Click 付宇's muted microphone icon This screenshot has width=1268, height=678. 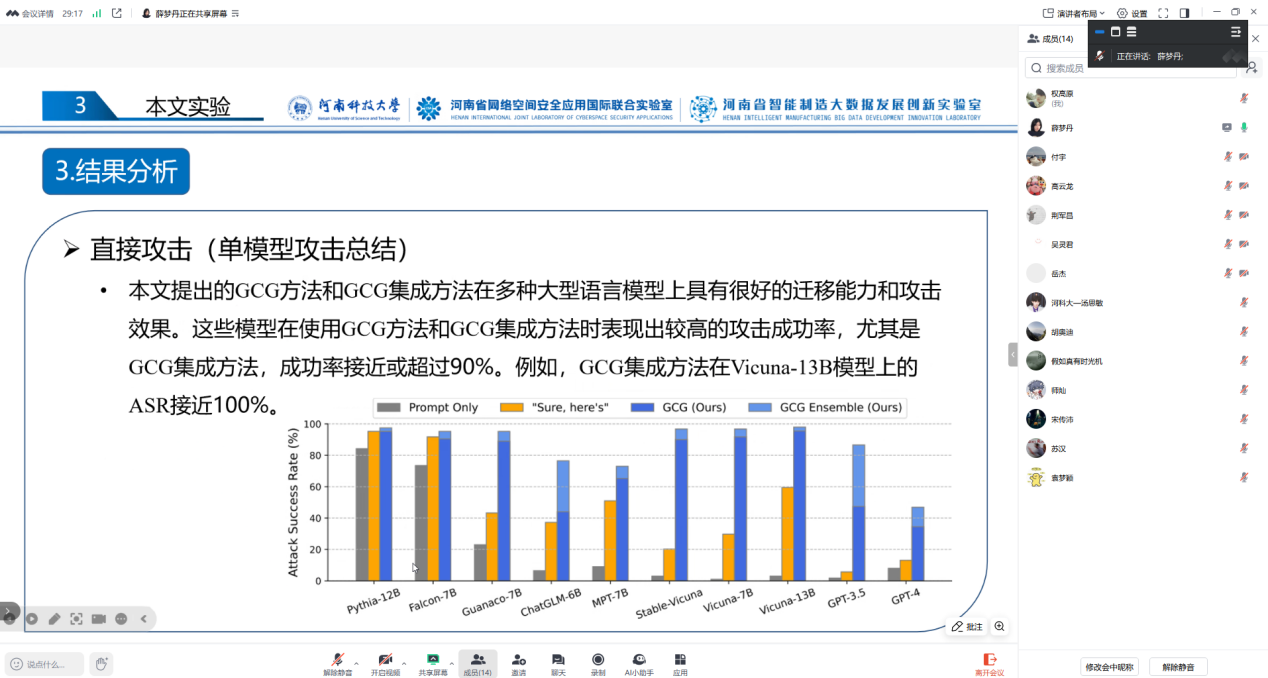click(1228, 157)
